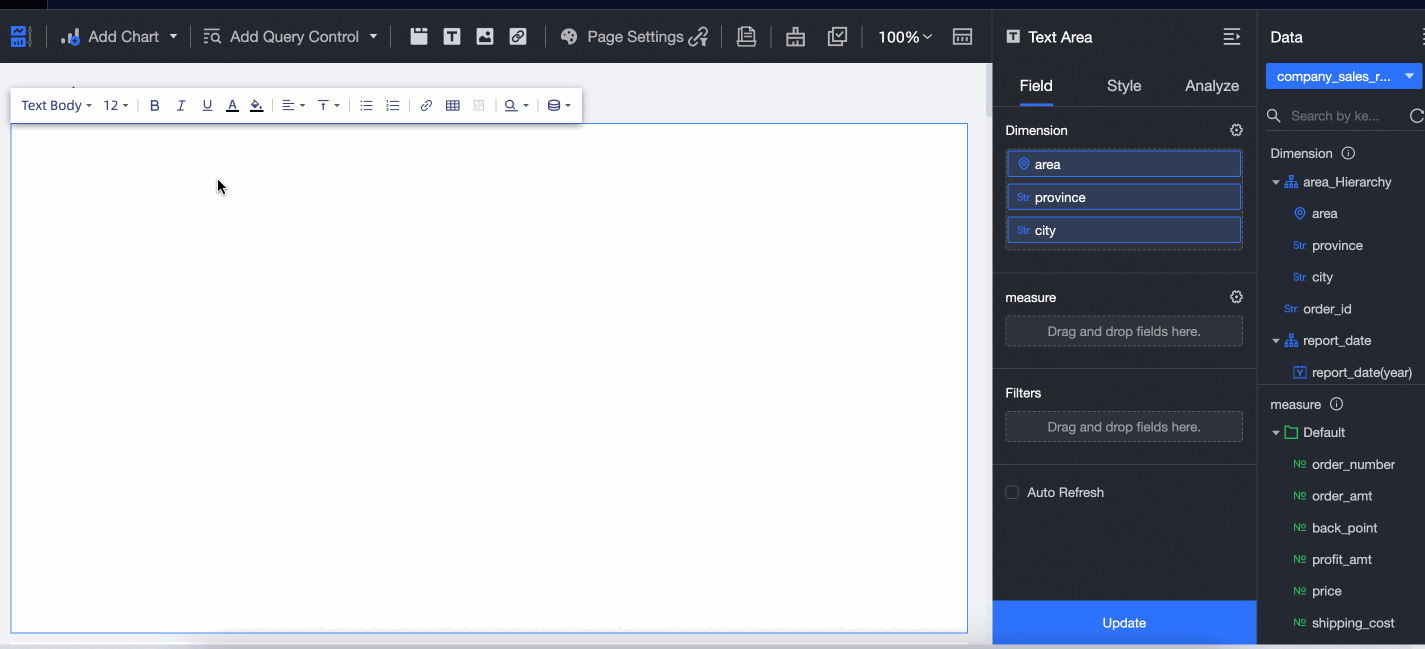Viewport: 1425px width, 649px height.
Task: Insert a Text widget from the toolbar
Action: [452, 36]
